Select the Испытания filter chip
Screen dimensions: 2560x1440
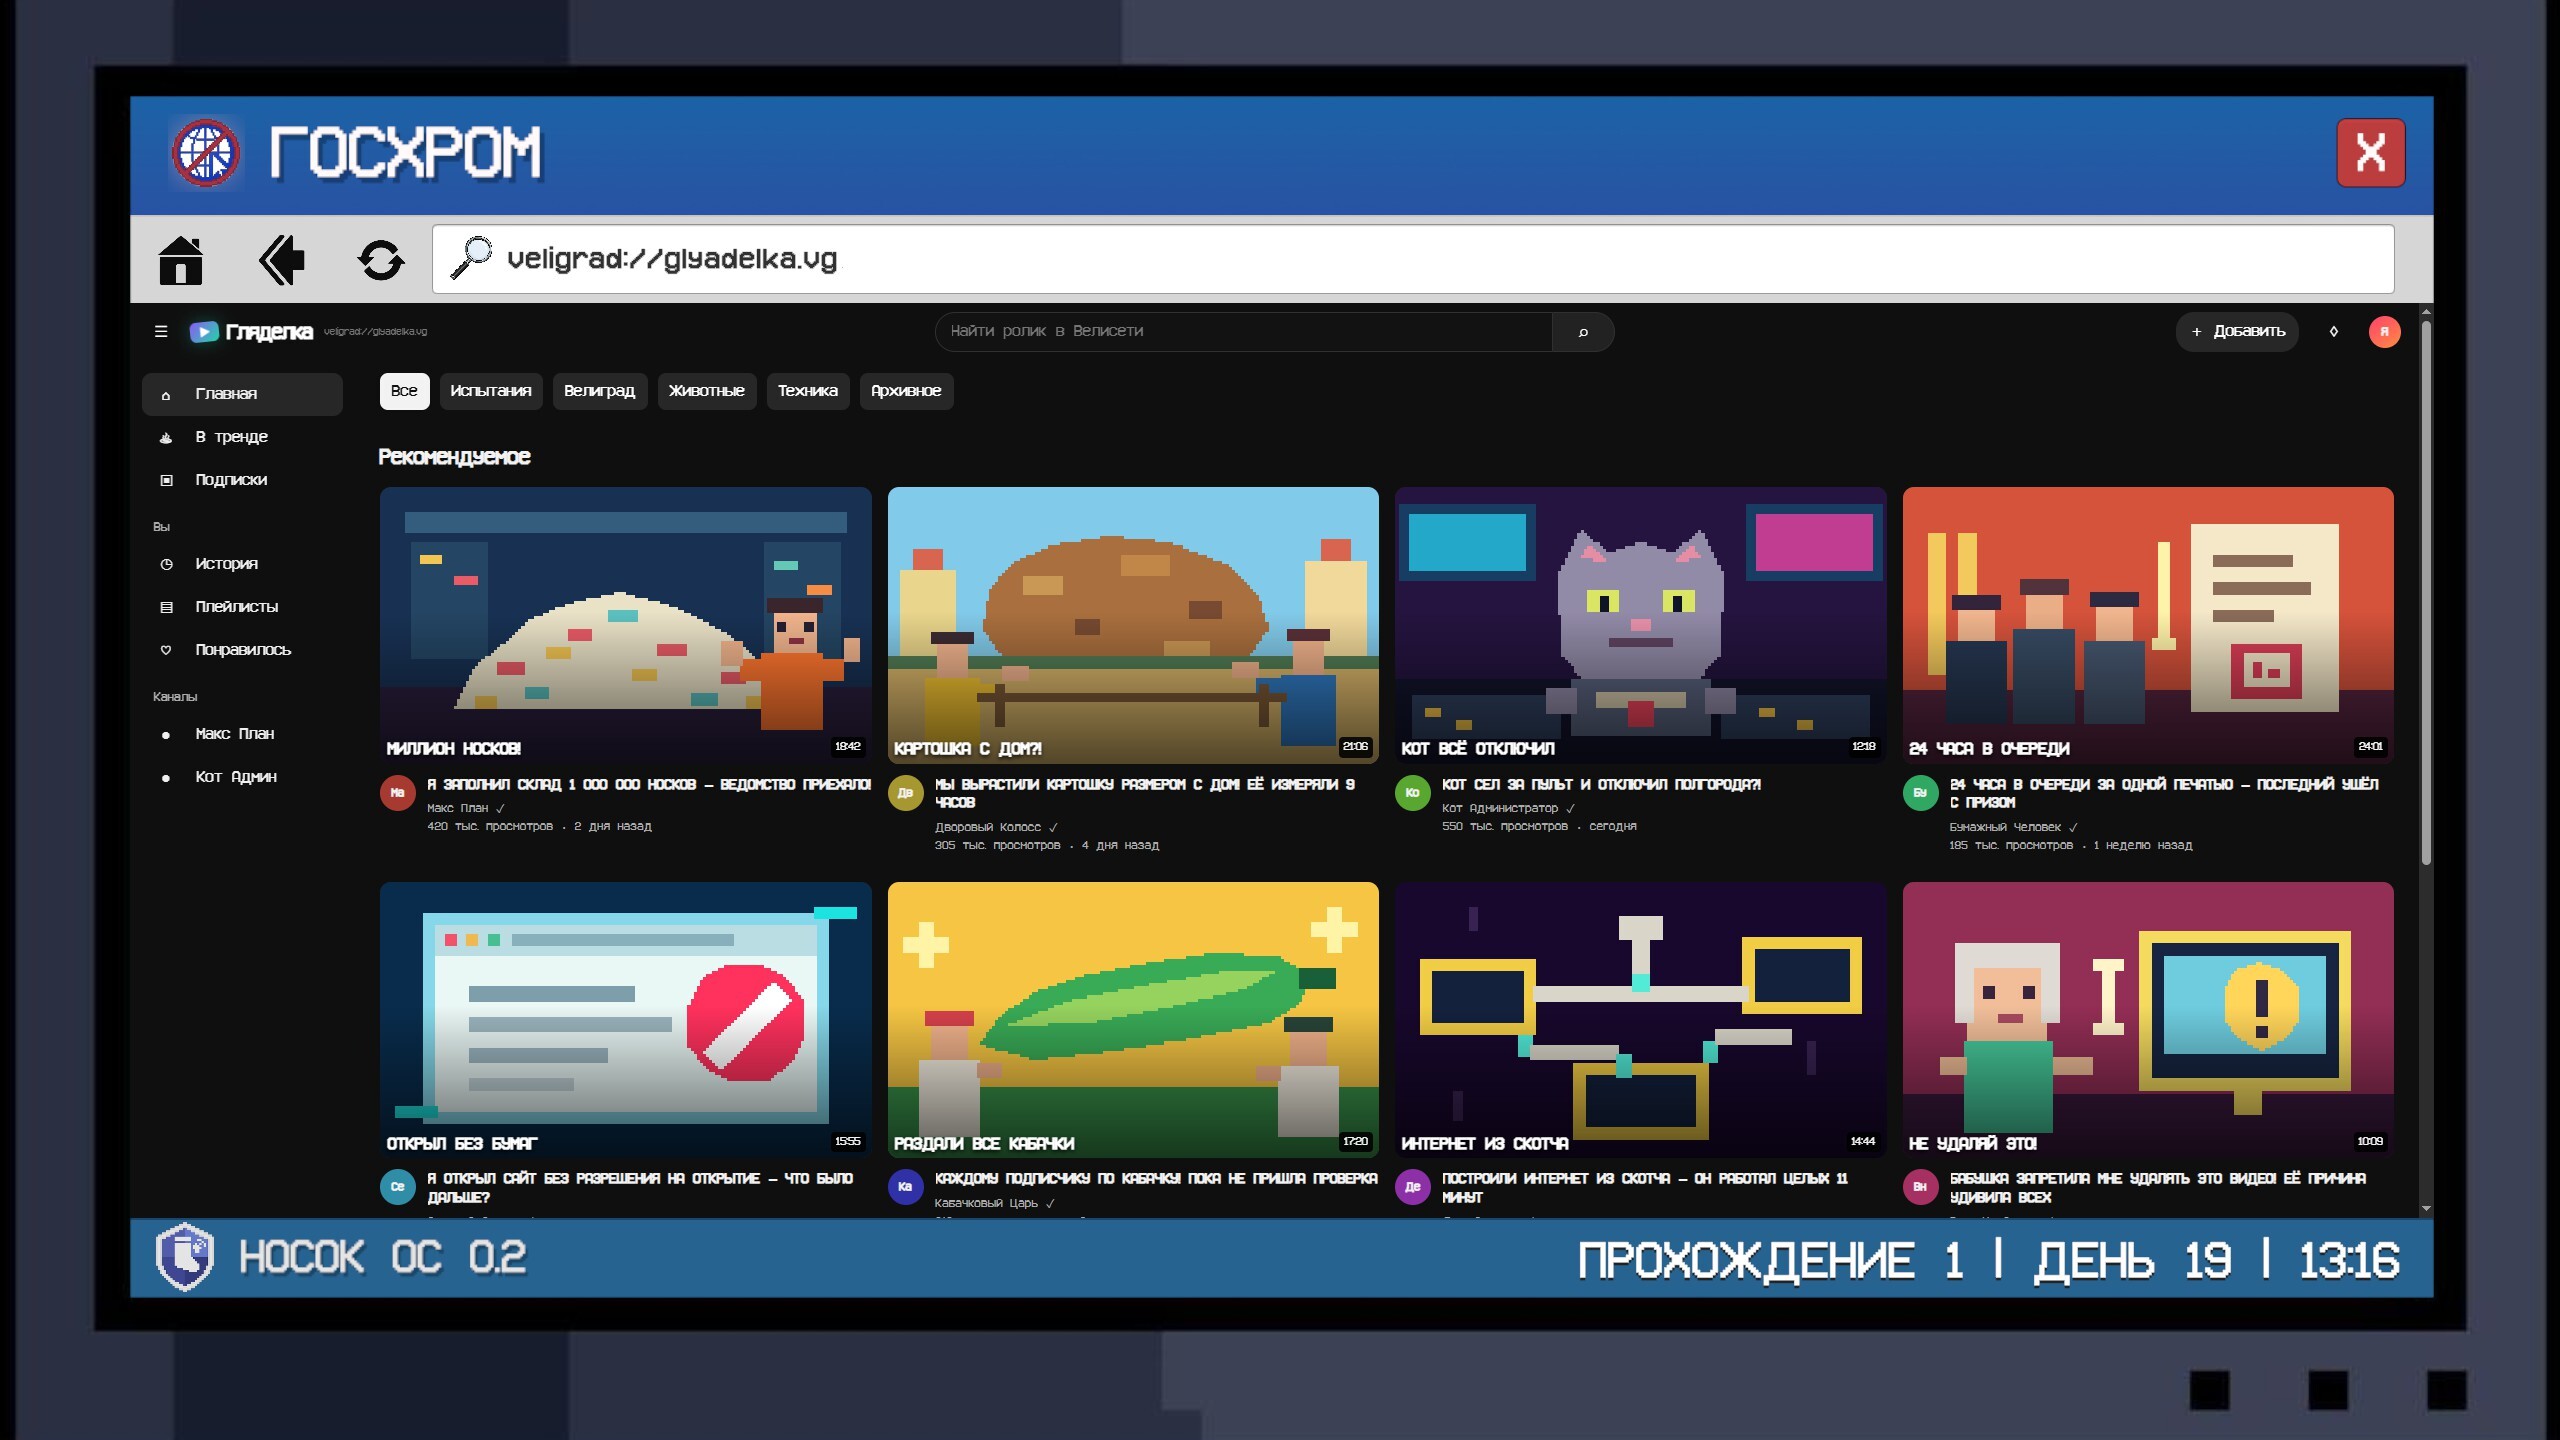[x=491, y=391]
